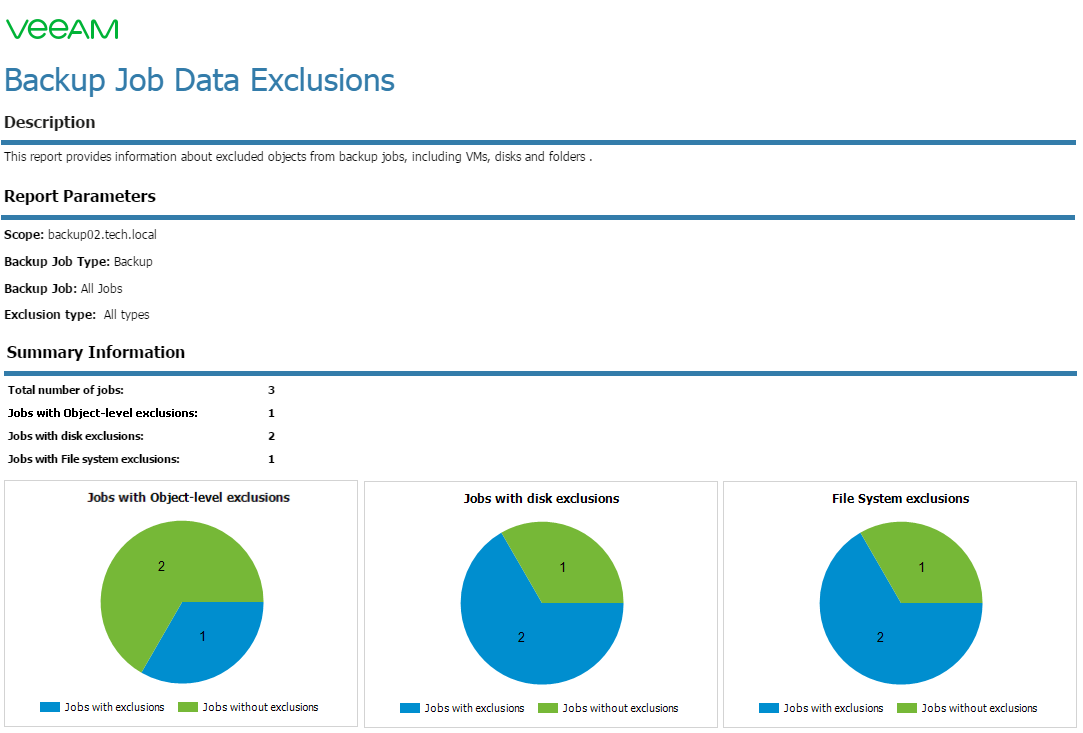Click the Jobs with Object-level exclusions summary label

(x=102, y=413)
